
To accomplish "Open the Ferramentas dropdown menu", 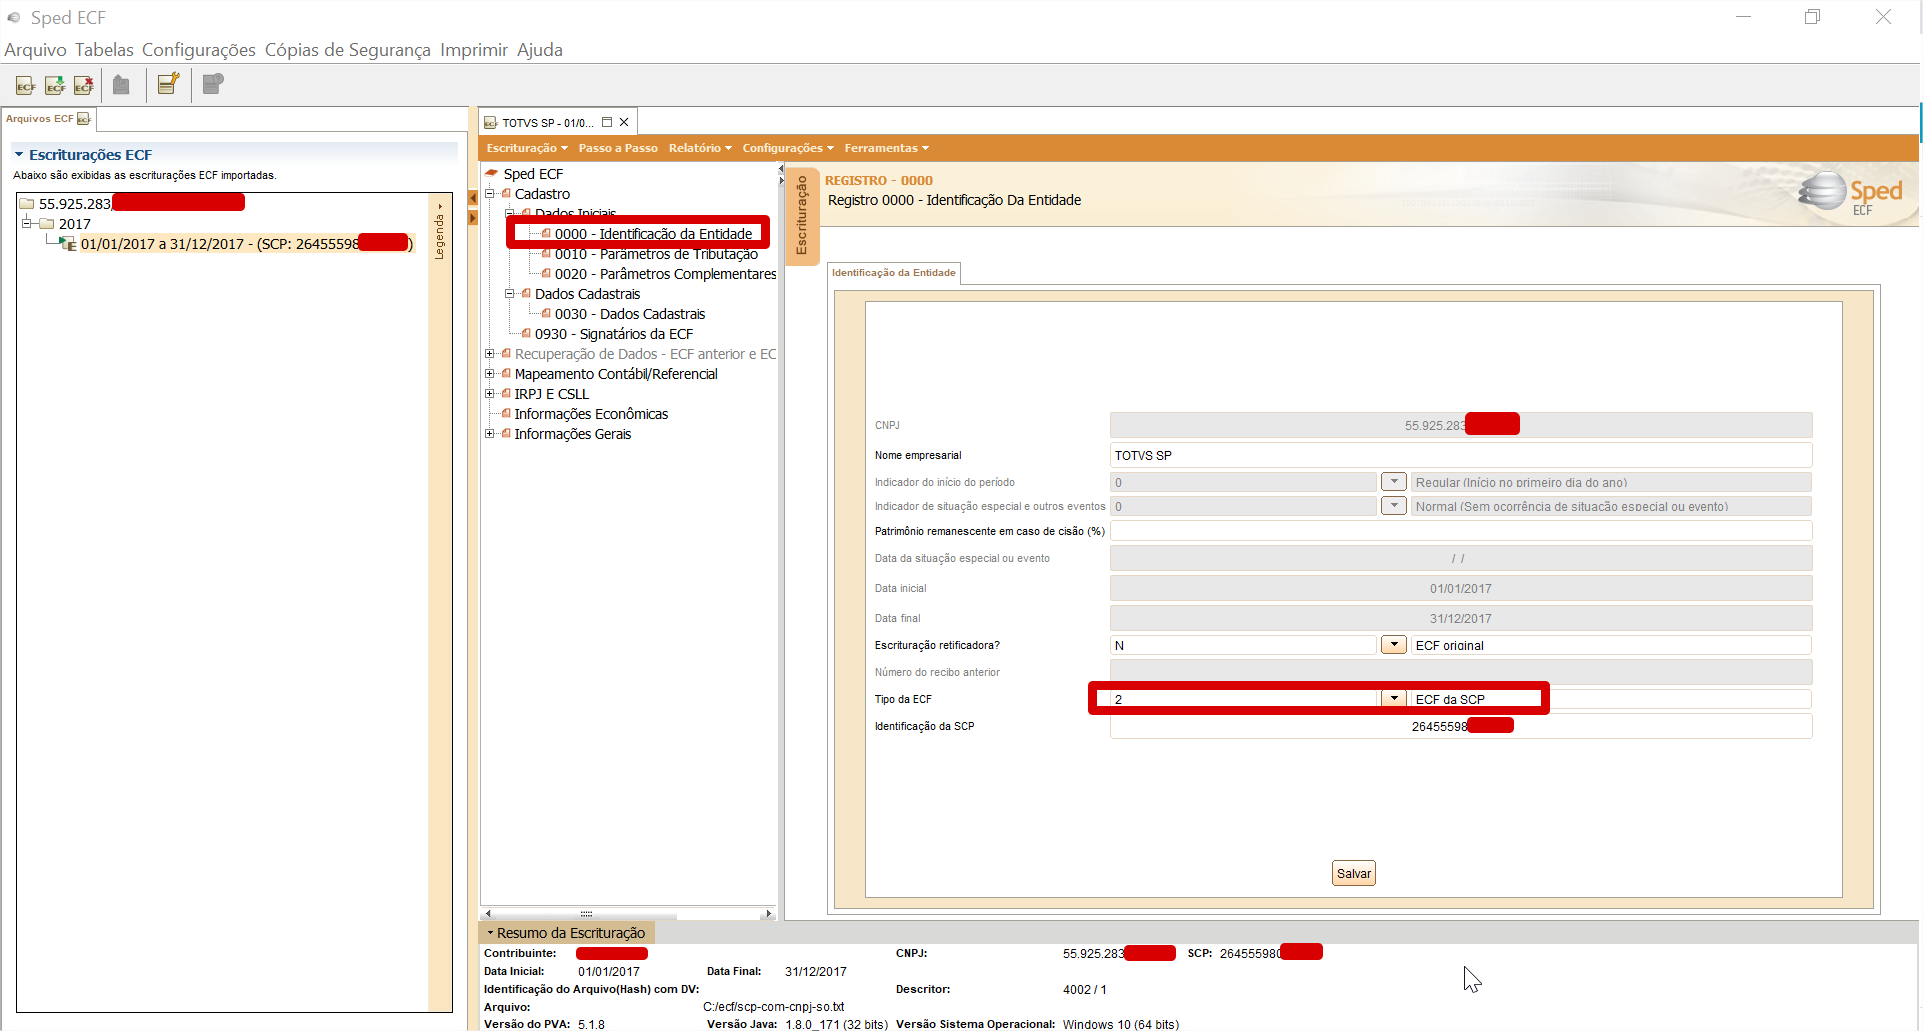I will click(887, 148).
